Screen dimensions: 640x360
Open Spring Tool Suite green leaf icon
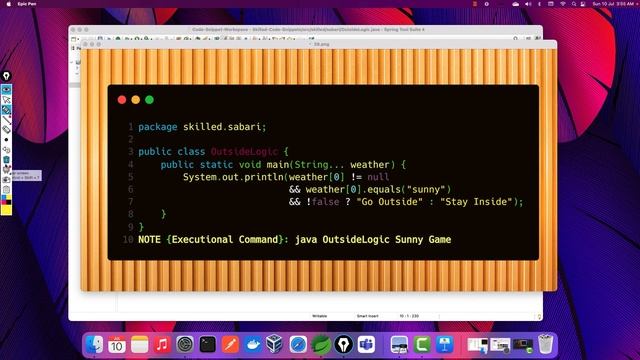point(321,345)
